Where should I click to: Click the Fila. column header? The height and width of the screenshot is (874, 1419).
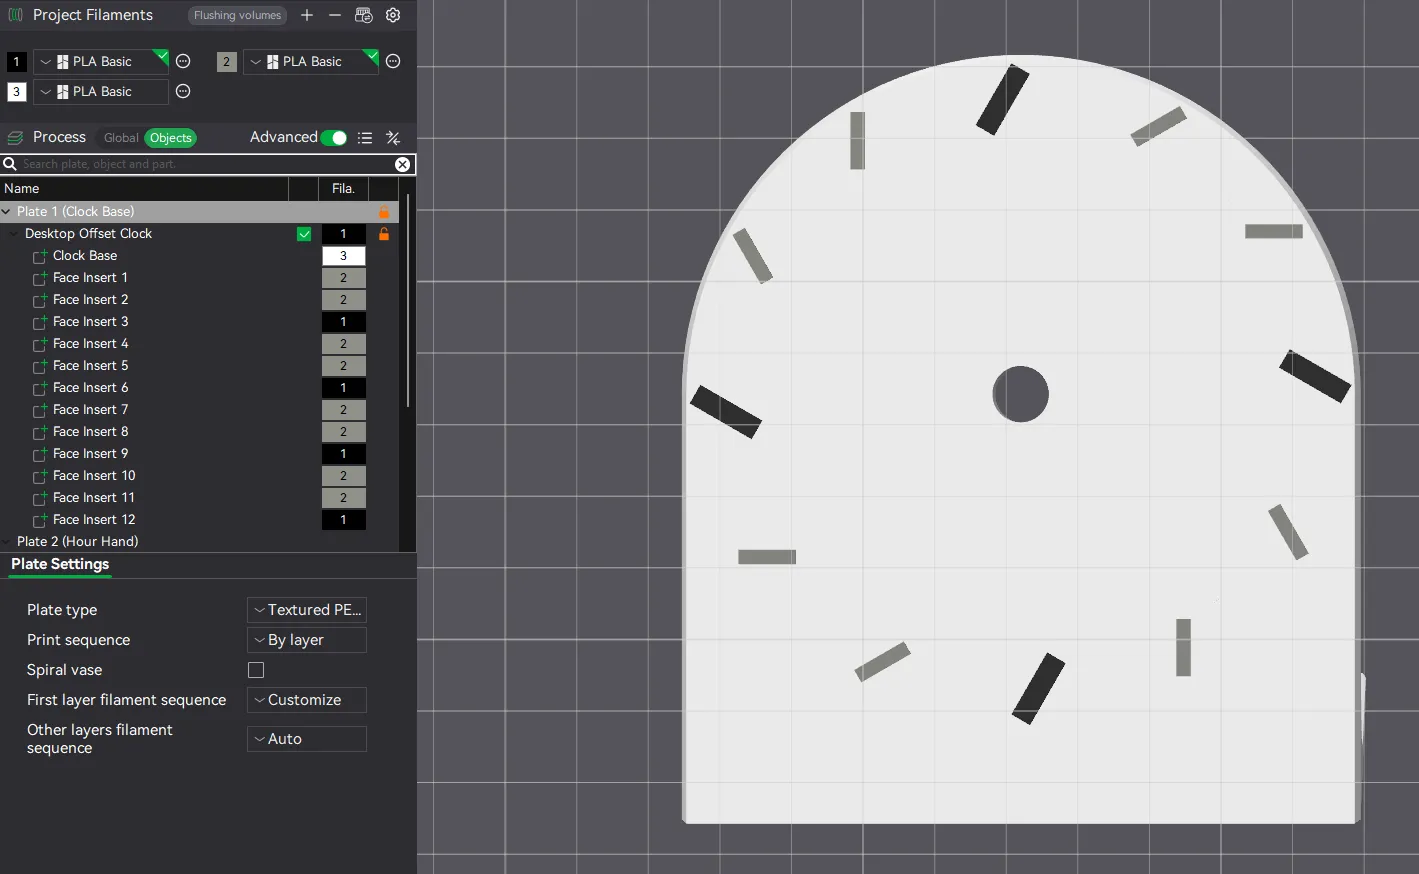click(343, 188)
